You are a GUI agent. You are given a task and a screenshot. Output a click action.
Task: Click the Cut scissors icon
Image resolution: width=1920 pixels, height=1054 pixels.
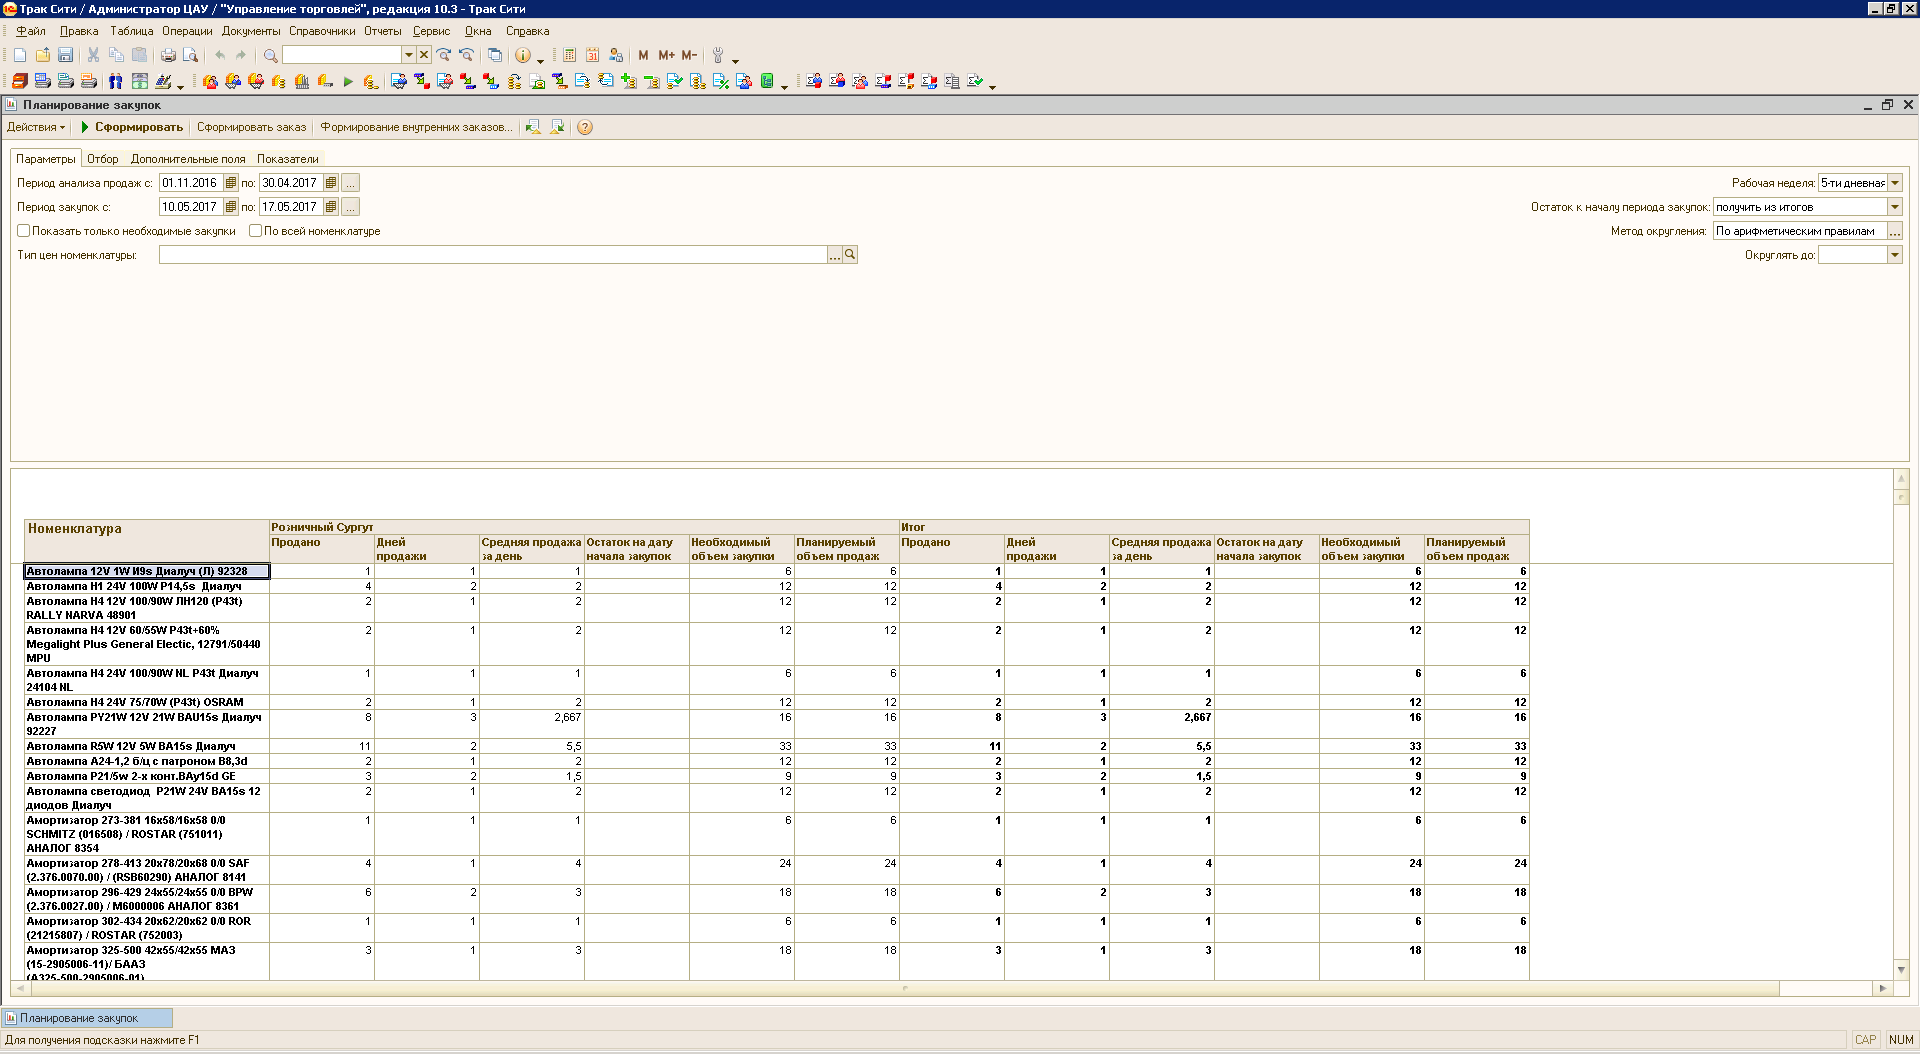(x=93, y=55)
